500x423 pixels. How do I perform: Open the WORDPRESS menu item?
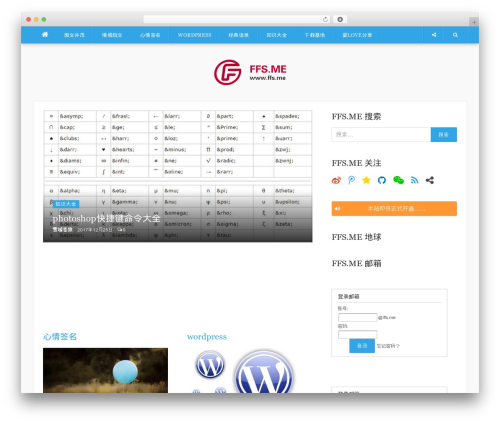click(x=194, y=35)
